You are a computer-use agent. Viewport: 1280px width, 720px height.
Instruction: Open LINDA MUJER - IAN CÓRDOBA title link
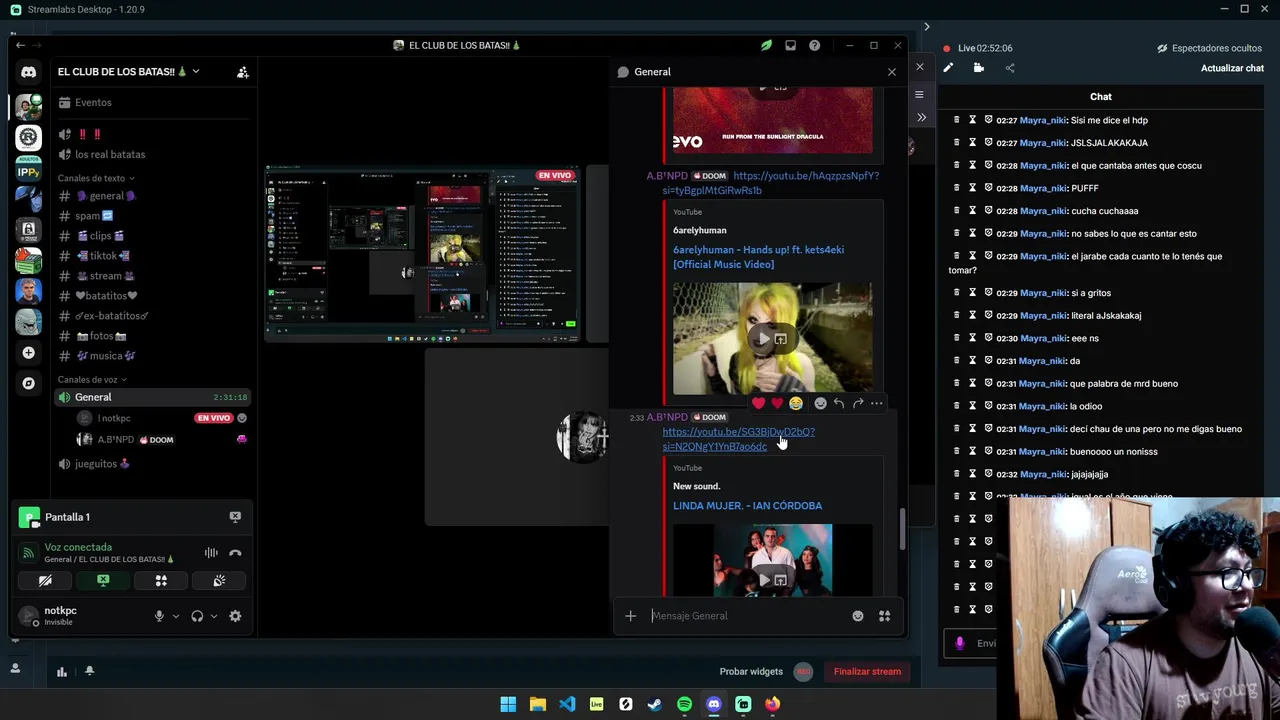[x=747, y=506]
